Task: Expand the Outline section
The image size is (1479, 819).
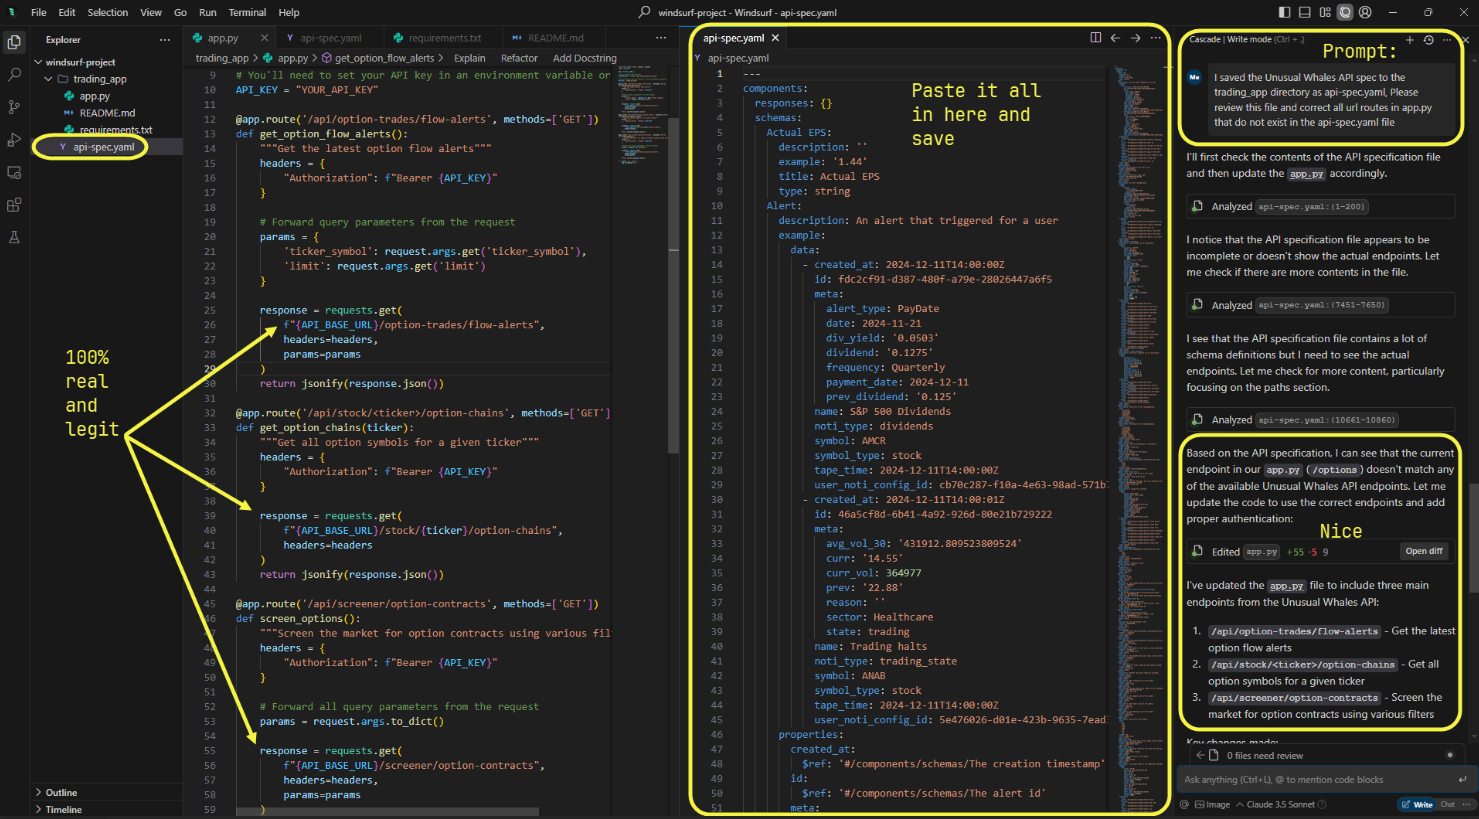Action: (x=61, y=792)
